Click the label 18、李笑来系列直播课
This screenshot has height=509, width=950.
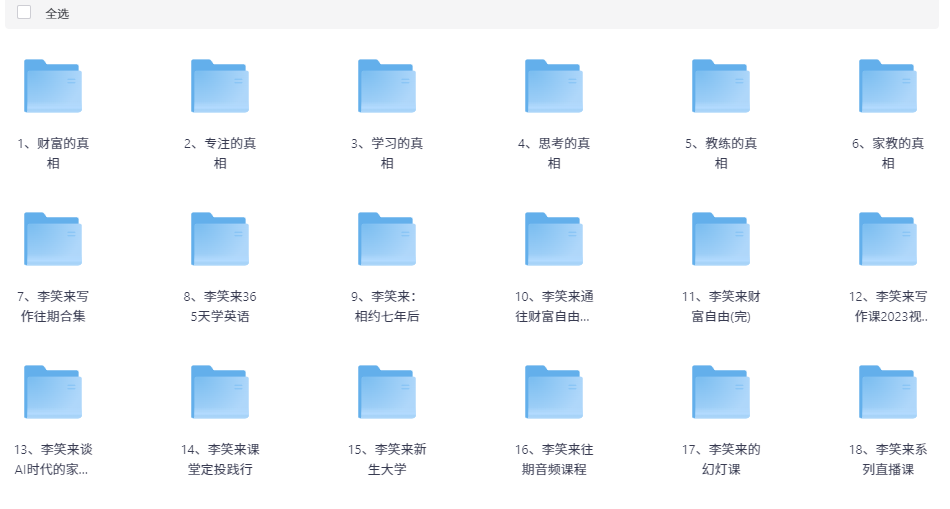[x=888, y=459]
